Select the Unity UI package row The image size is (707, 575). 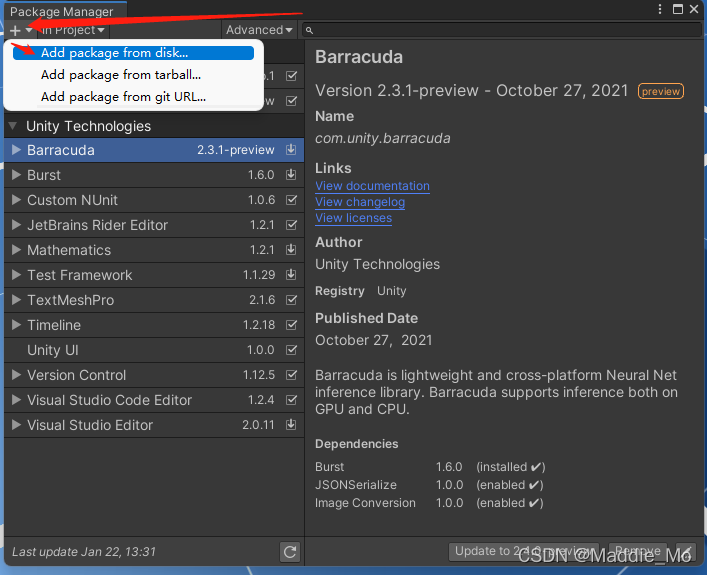click(x=154, y=350)
